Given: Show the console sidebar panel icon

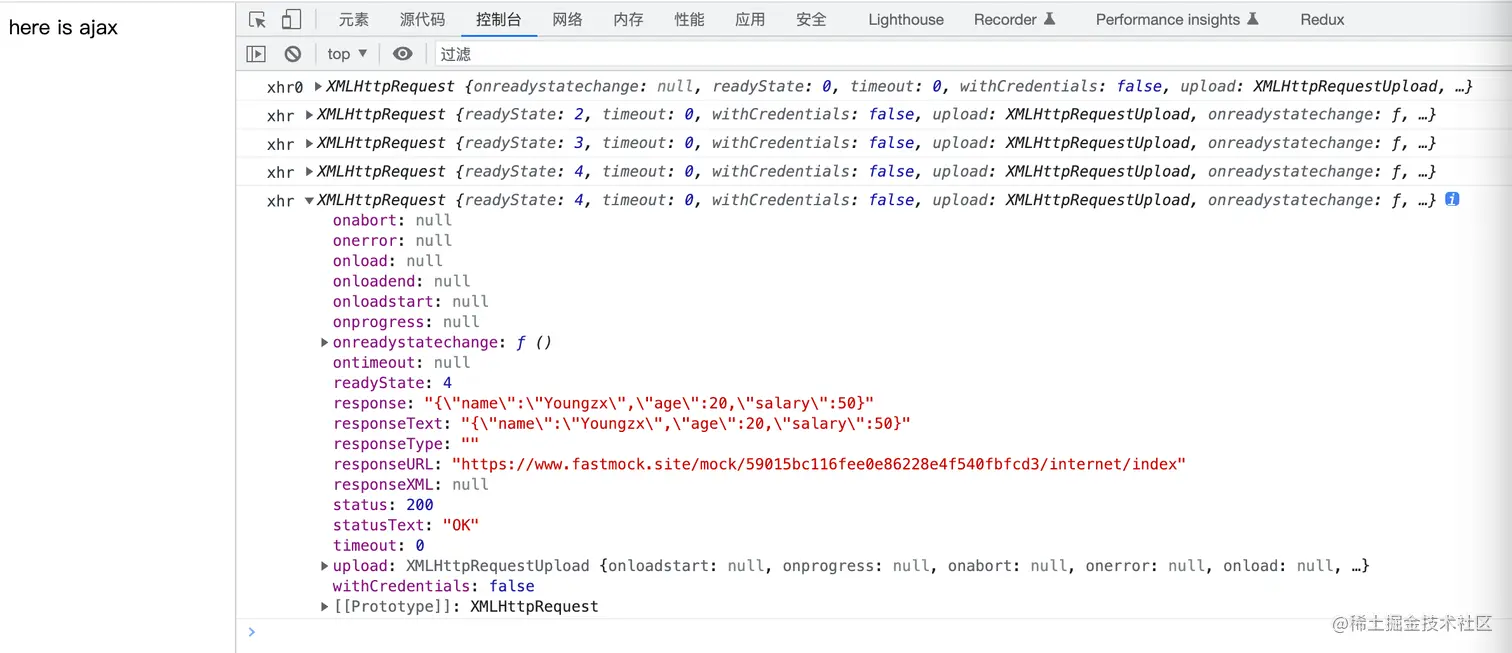Looking at the screenshot, I should [x=257, y=54].
